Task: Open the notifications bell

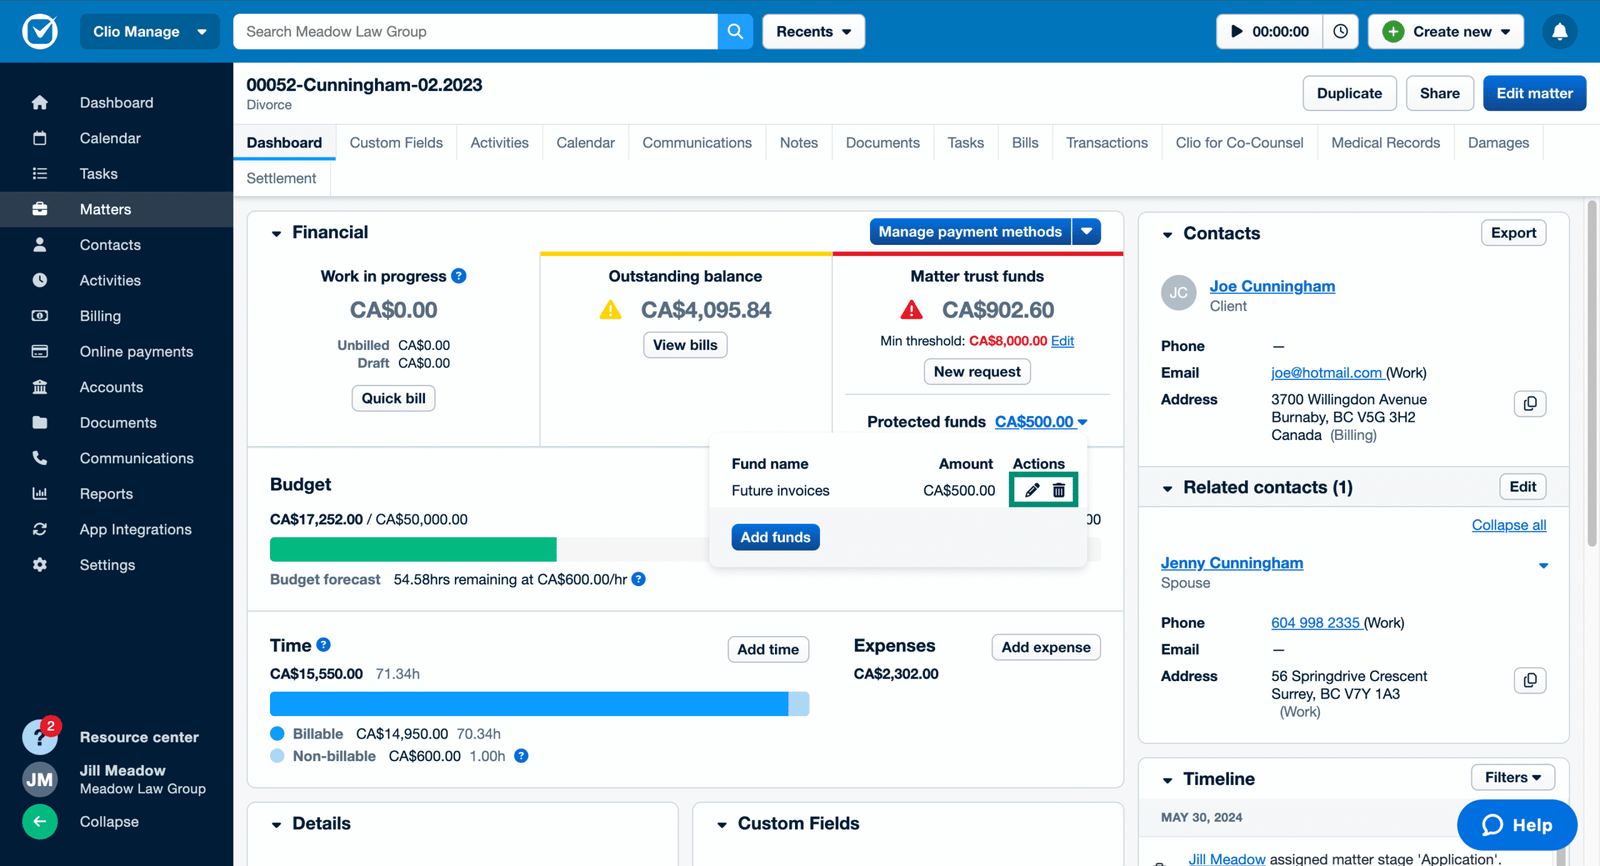Action: click(1559, 31)
